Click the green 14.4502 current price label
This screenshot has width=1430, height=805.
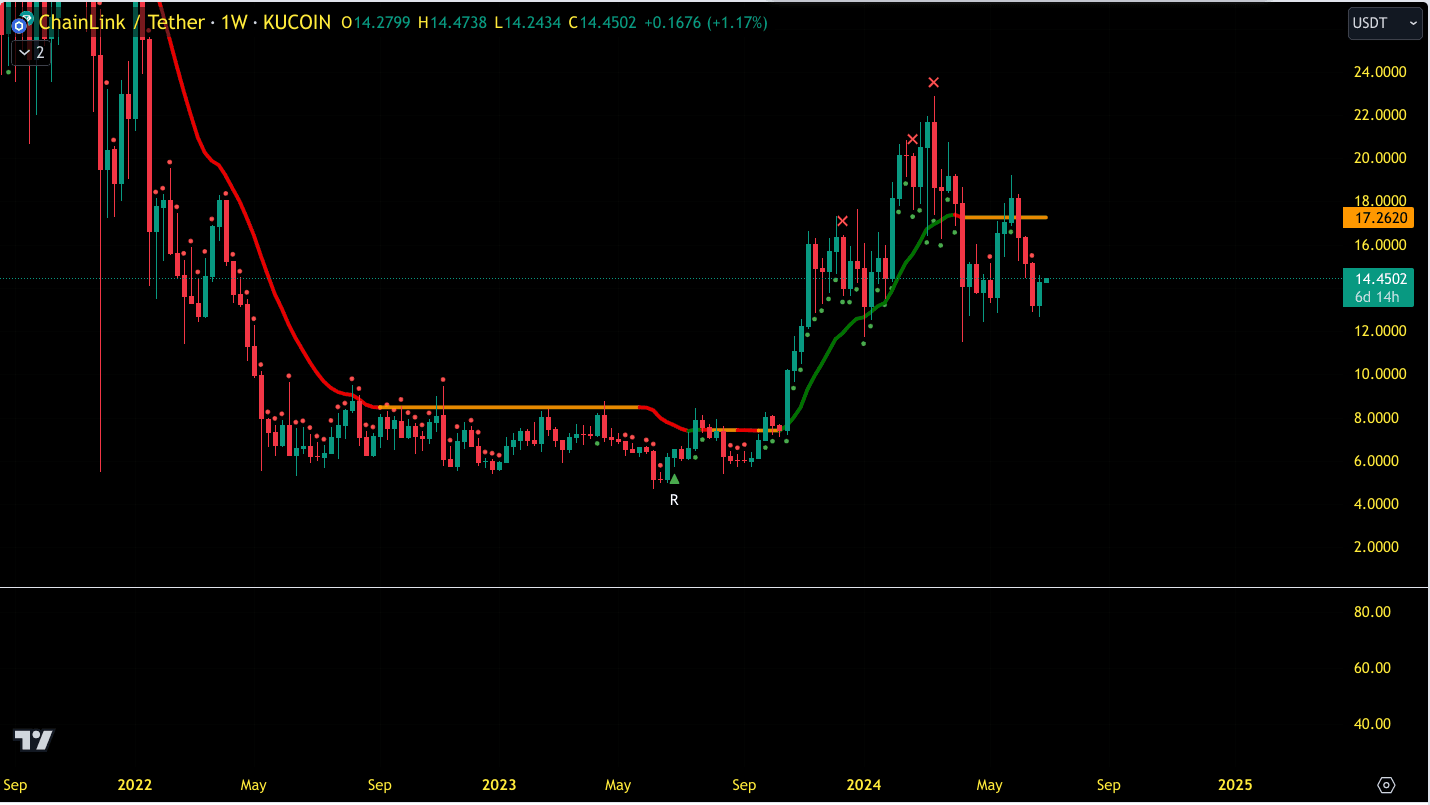coord(1379,279)
